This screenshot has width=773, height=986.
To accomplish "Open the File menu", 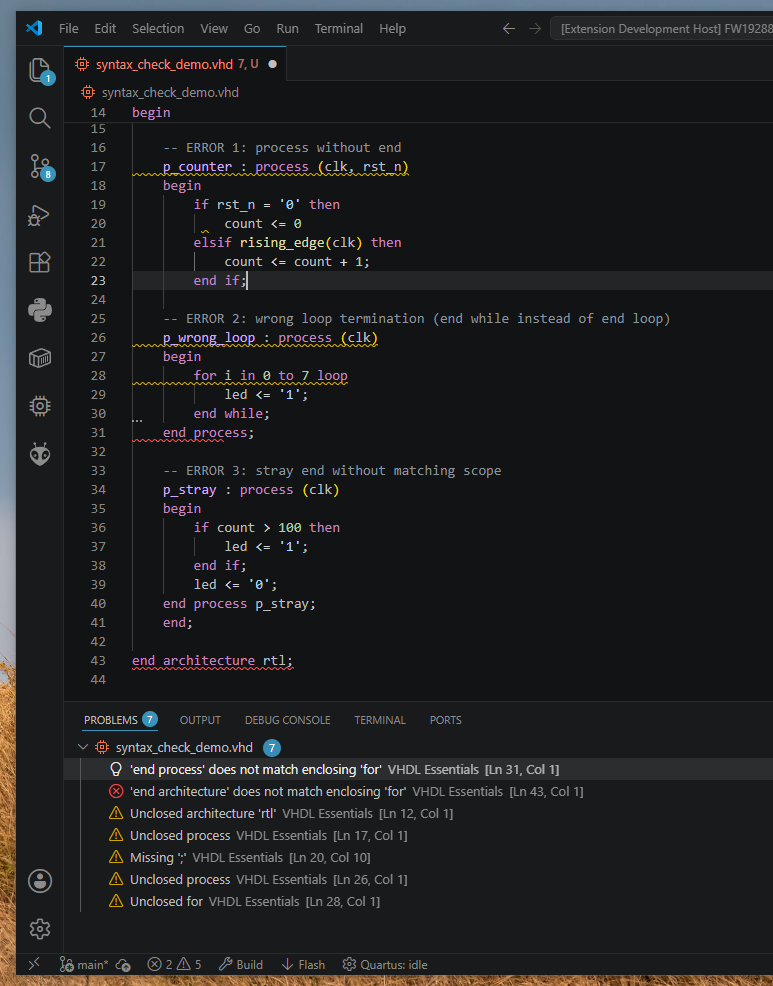I will [x=69, y=28].
